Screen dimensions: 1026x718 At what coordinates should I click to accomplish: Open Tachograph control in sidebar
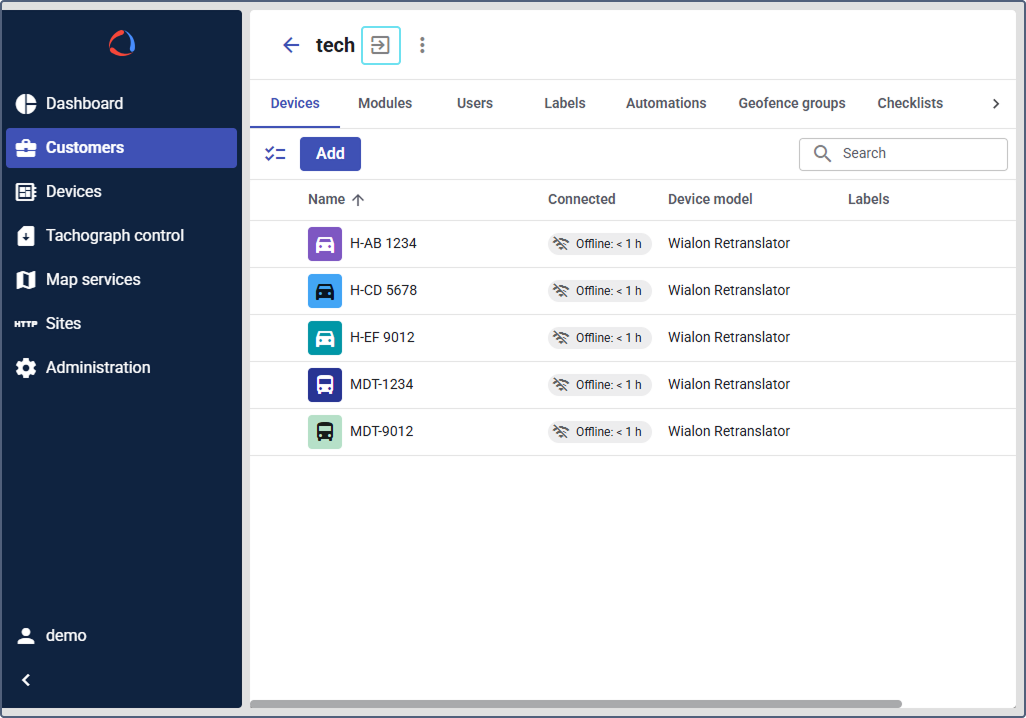(115, 236)
